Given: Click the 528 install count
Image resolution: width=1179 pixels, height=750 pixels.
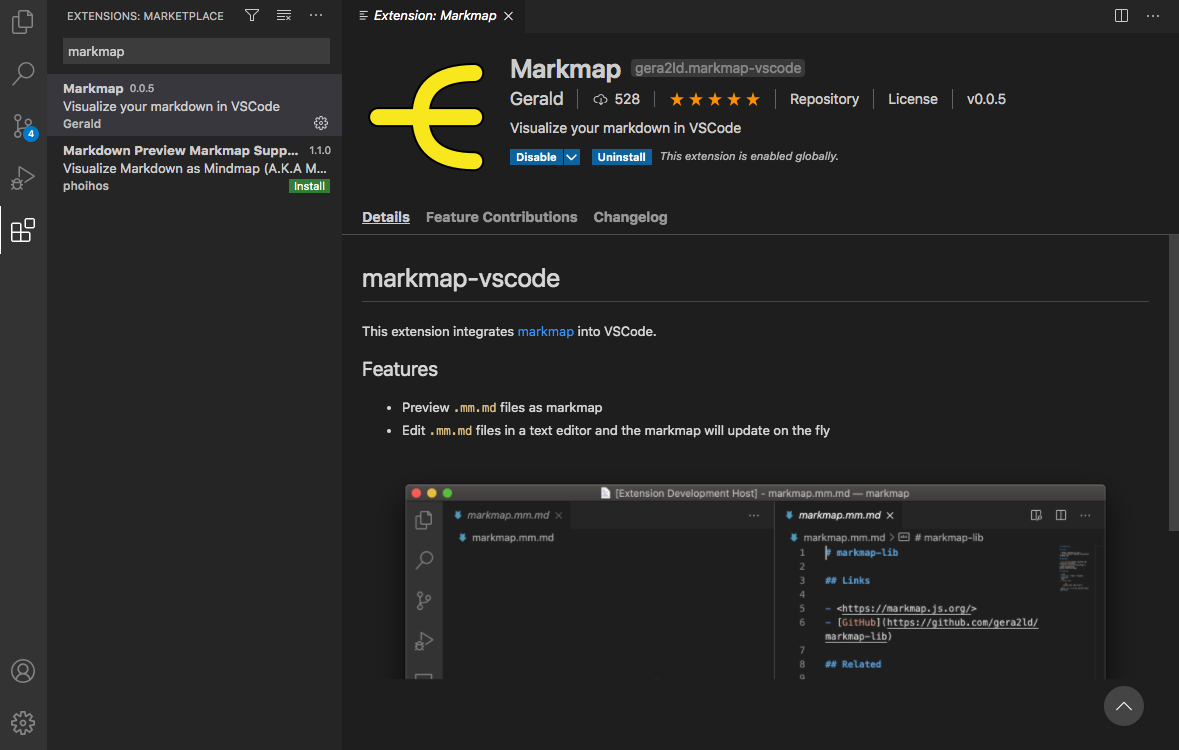Looking at the screenshot, I should click(616, 99).
